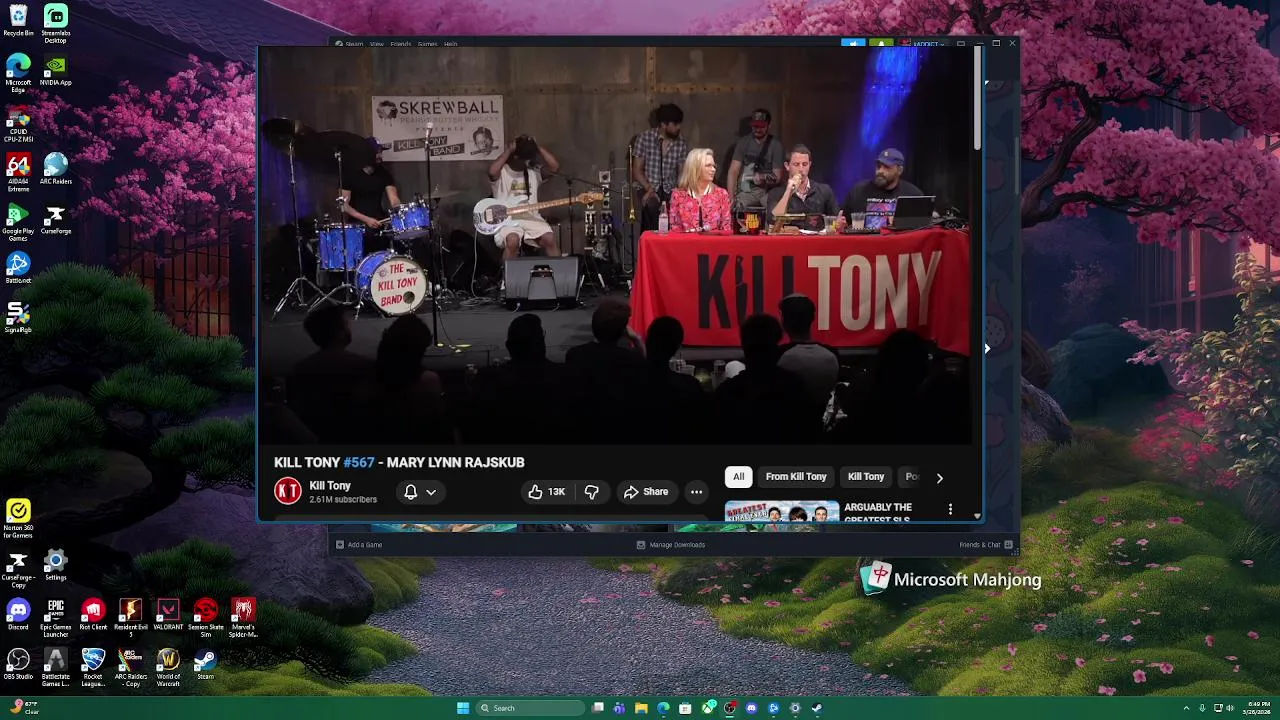Open the taskbar clock and date
1280x720 pixels.
pyautogui.click(x=1257, y=708)
